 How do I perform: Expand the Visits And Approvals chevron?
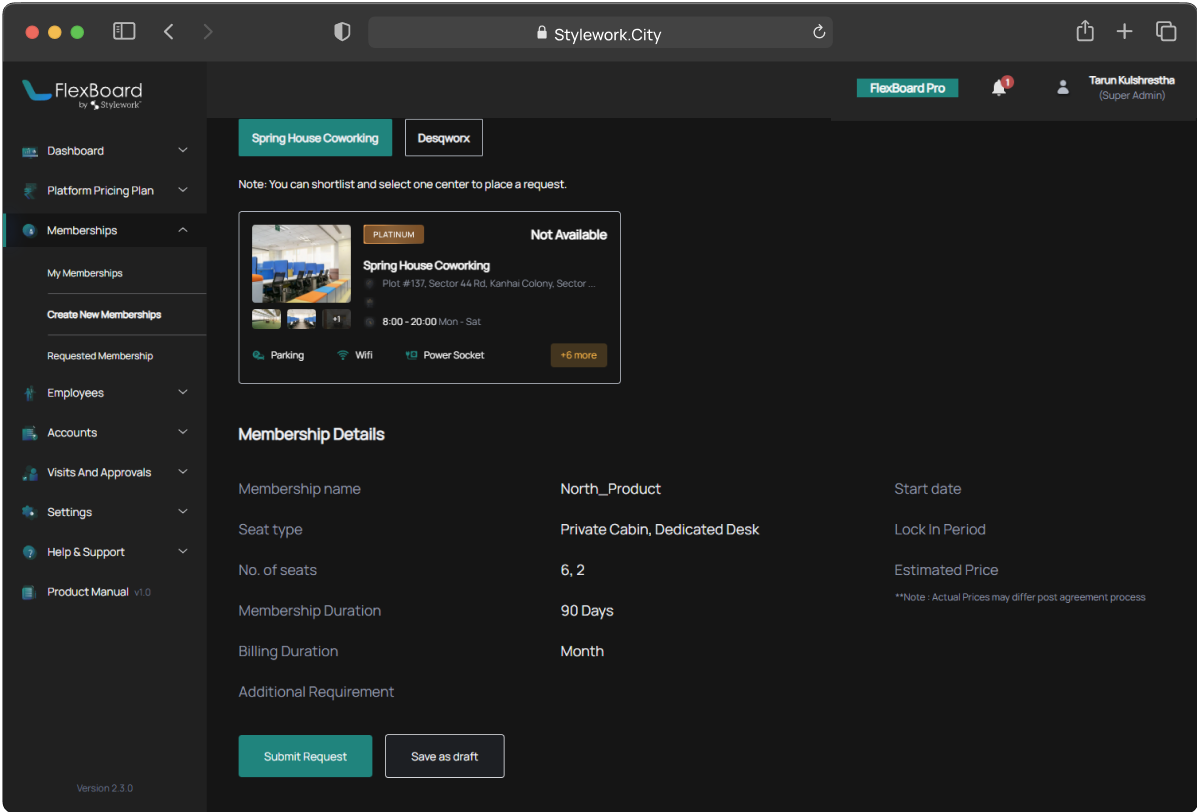[x=182, y=472]
